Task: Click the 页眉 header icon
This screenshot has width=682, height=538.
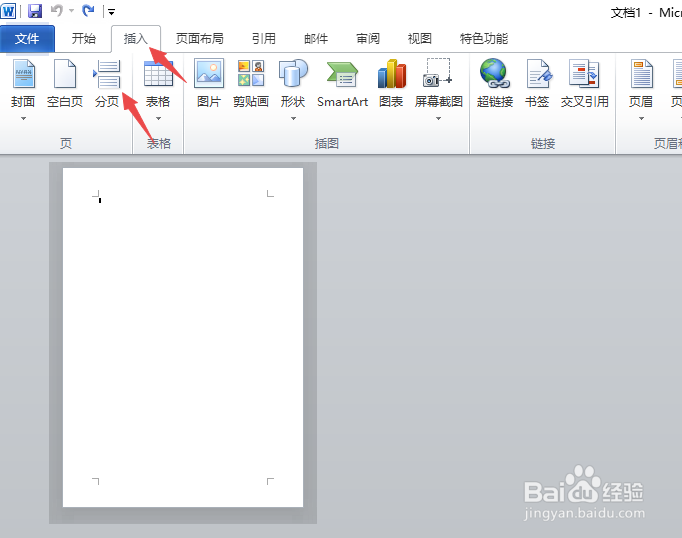Action: [x=642, y=74]
